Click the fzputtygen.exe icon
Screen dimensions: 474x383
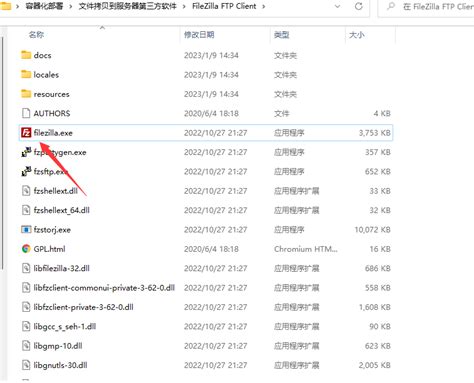[26, 152]
